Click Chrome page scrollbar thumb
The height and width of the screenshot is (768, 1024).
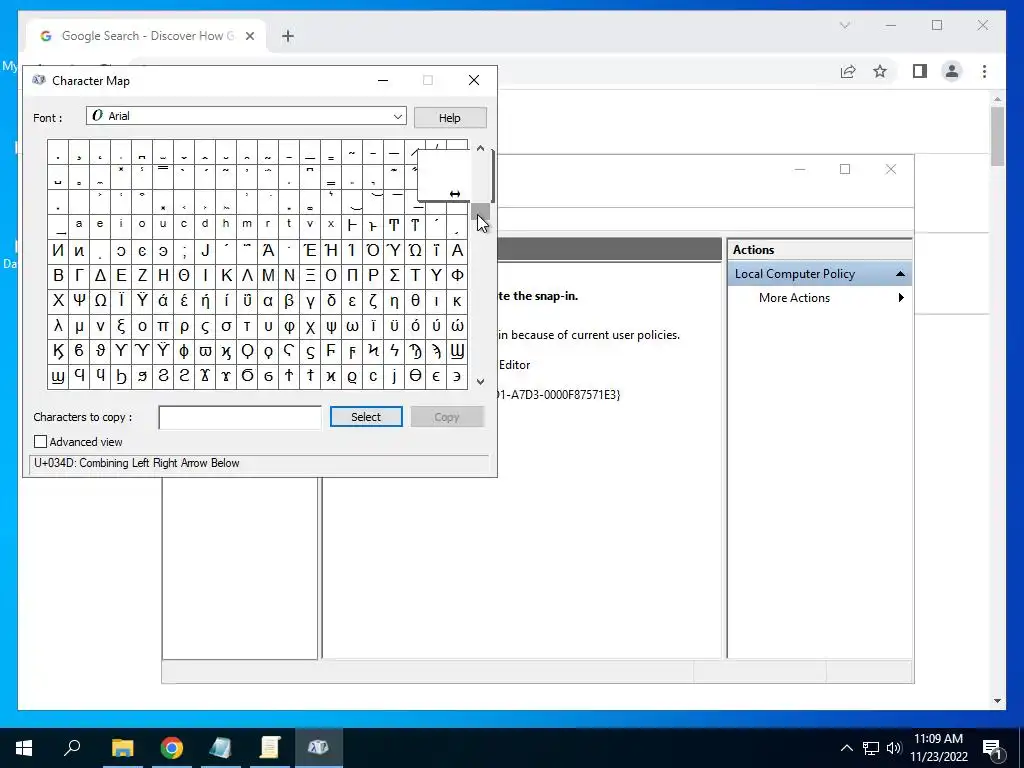997,136
